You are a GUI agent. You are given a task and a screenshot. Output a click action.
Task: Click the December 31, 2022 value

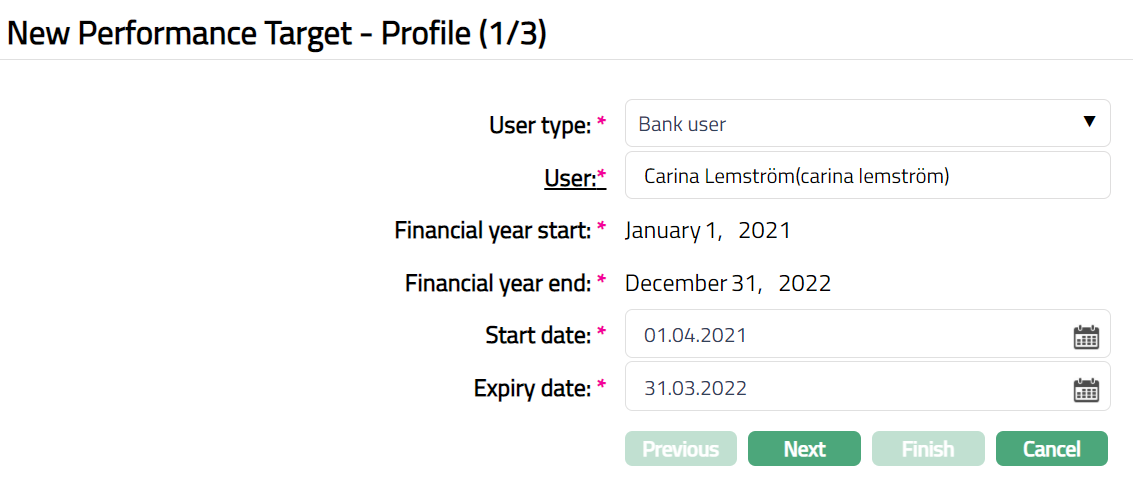click(728, 284)
